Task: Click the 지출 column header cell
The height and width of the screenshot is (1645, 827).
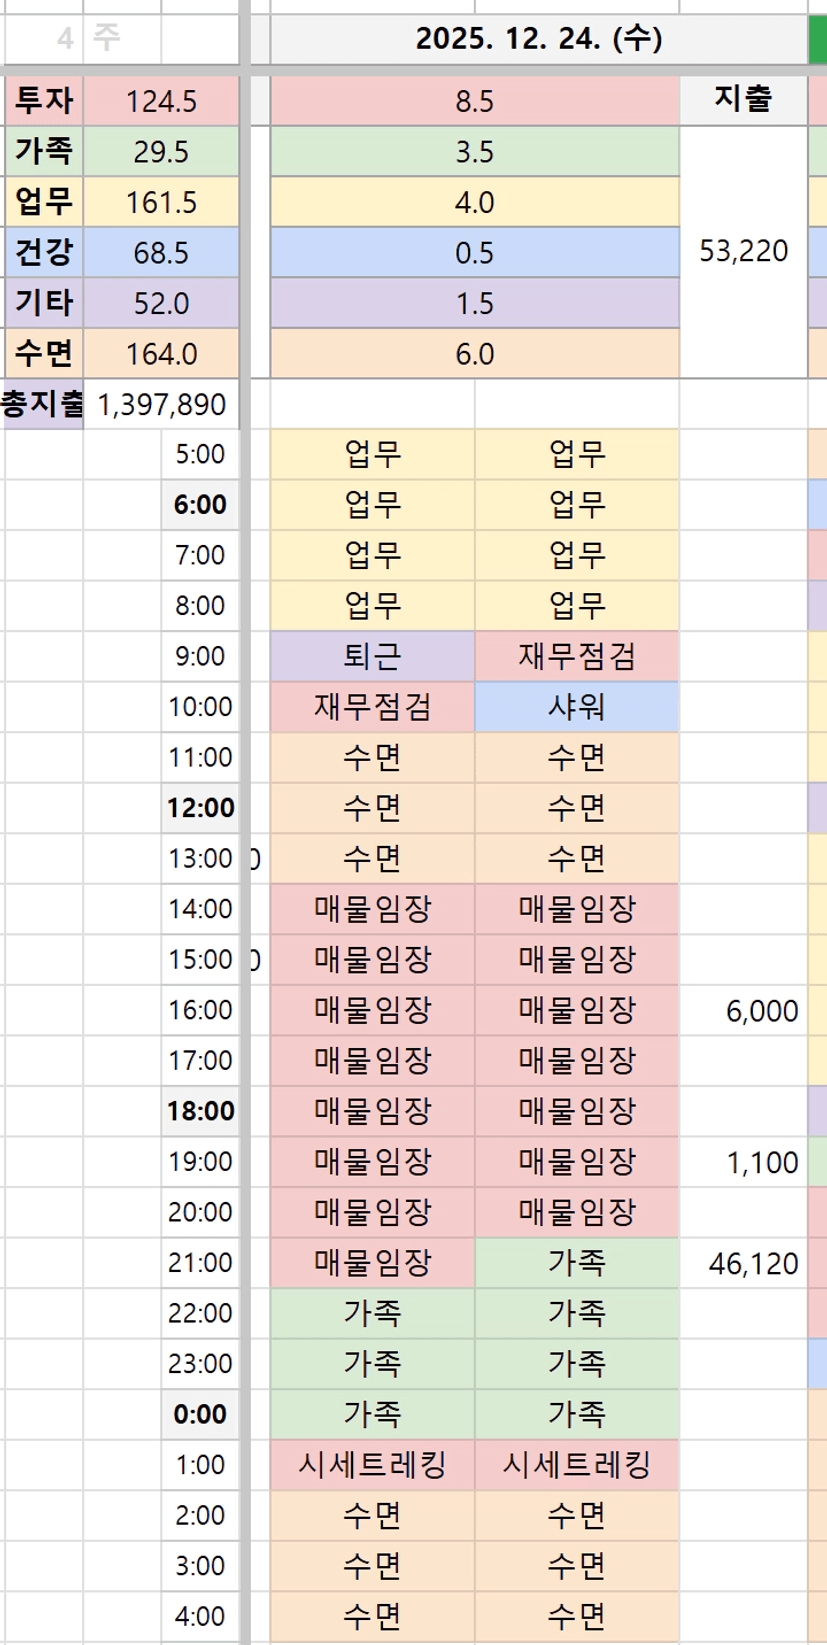Action: click(x=743, y=99)
